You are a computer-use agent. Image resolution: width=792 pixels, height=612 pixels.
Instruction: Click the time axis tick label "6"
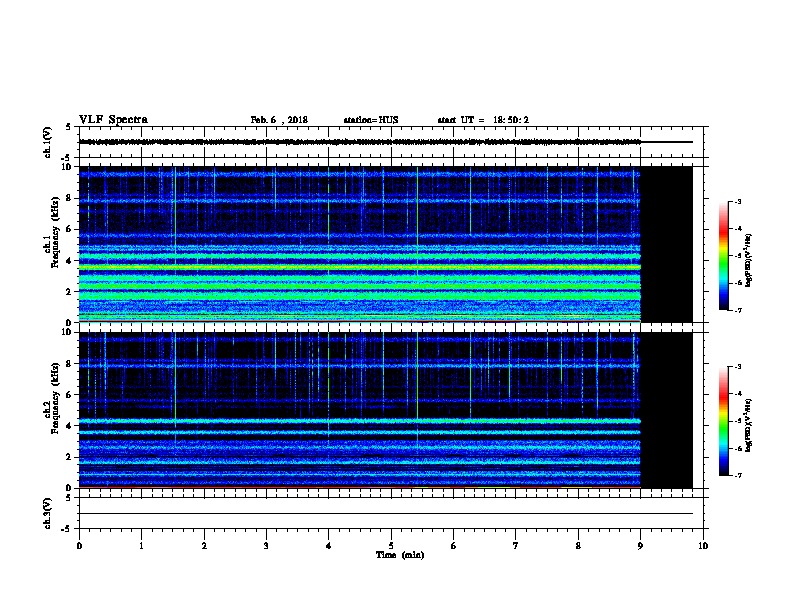454,546
